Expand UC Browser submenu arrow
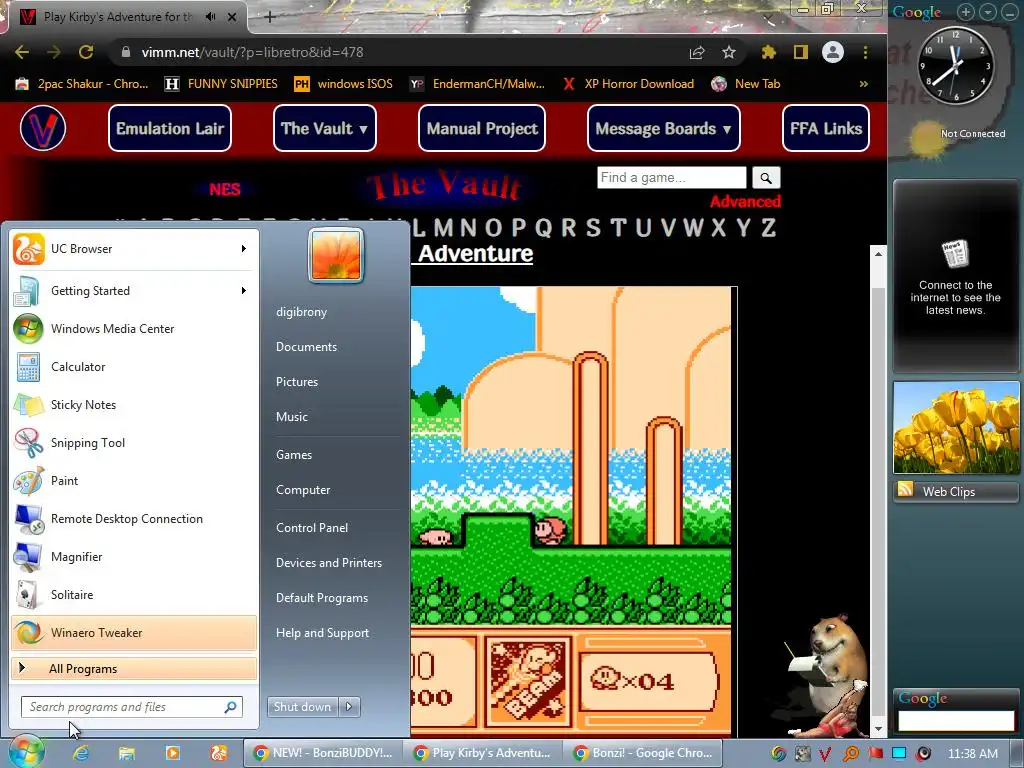This screenshot has height=768, width=1024. click(x=244, y=249)
